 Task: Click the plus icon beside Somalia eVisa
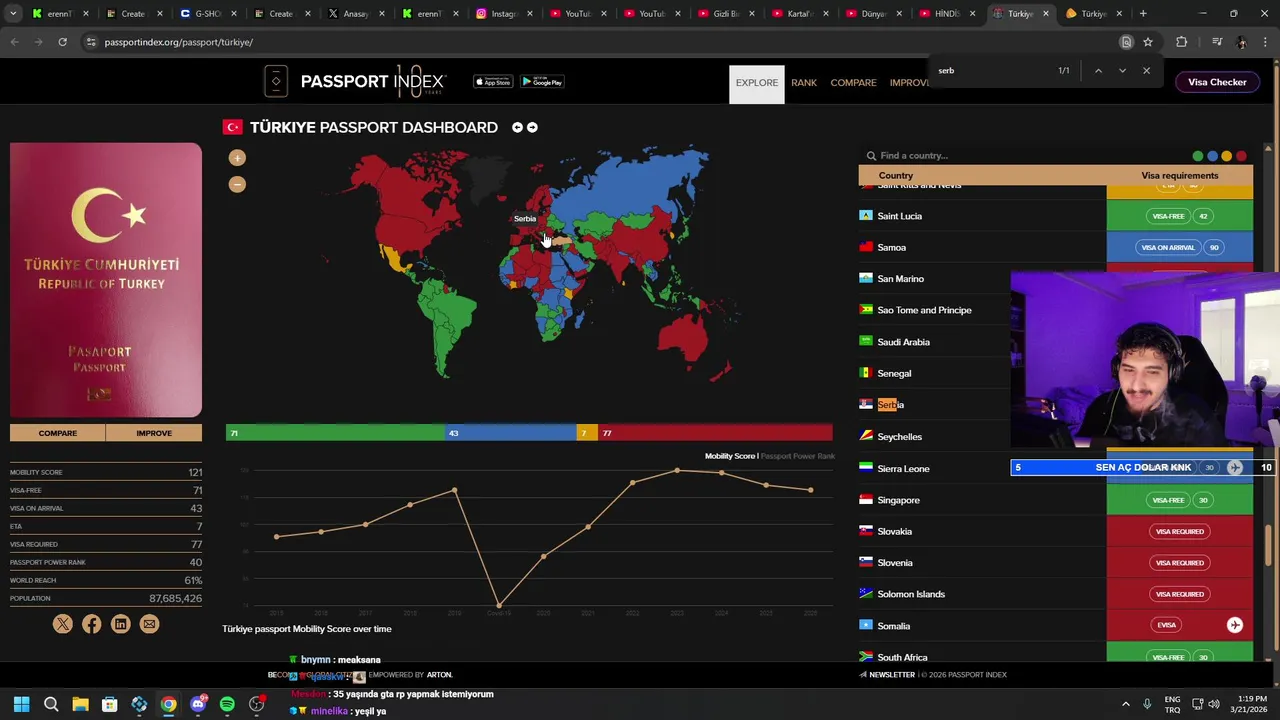coord(1235,625)
